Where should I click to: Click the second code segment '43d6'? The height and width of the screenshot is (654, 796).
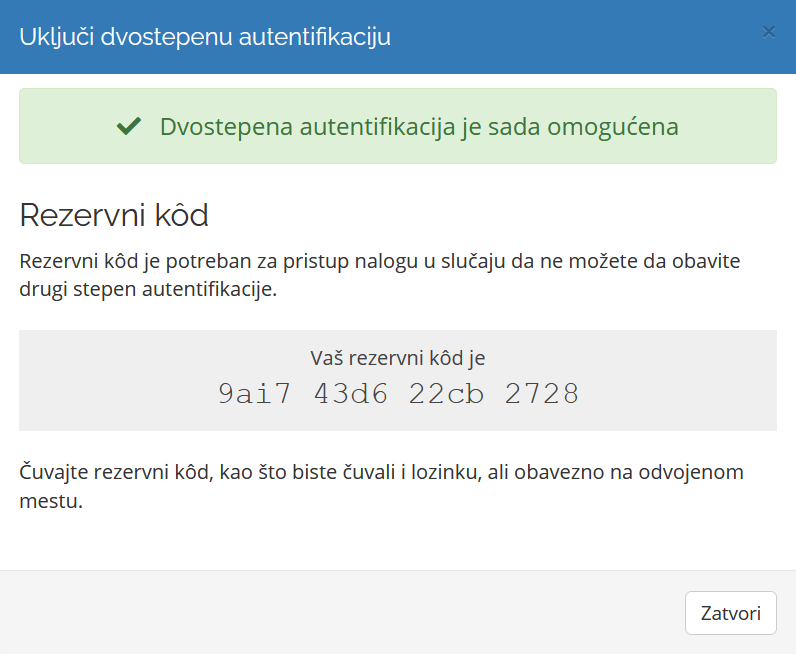[x=350, y=394]
